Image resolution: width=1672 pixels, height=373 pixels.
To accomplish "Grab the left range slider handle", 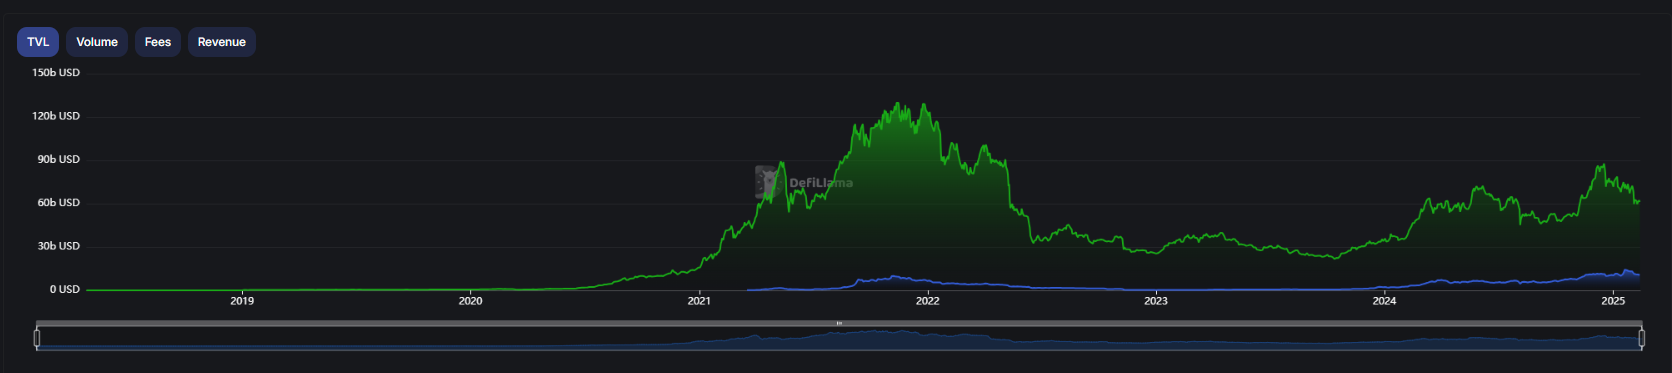I will 37,338.
